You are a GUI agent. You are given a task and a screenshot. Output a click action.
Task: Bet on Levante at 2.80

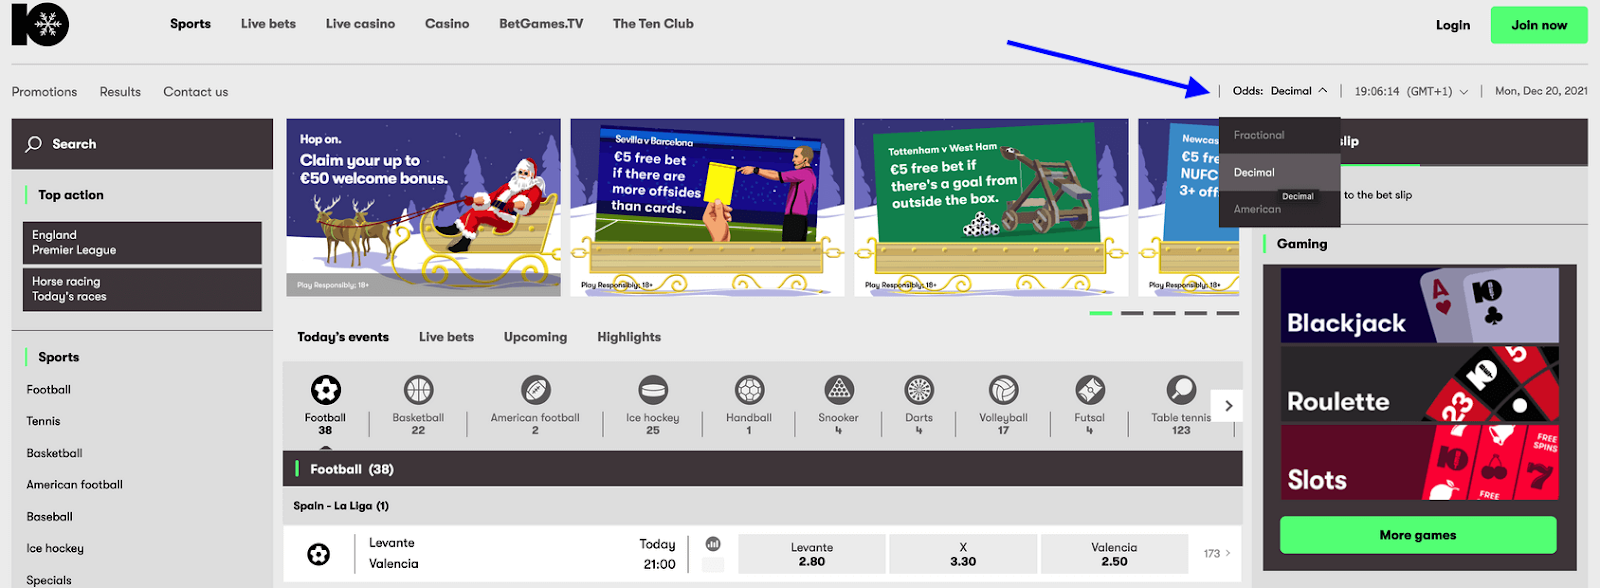point(812,554)
